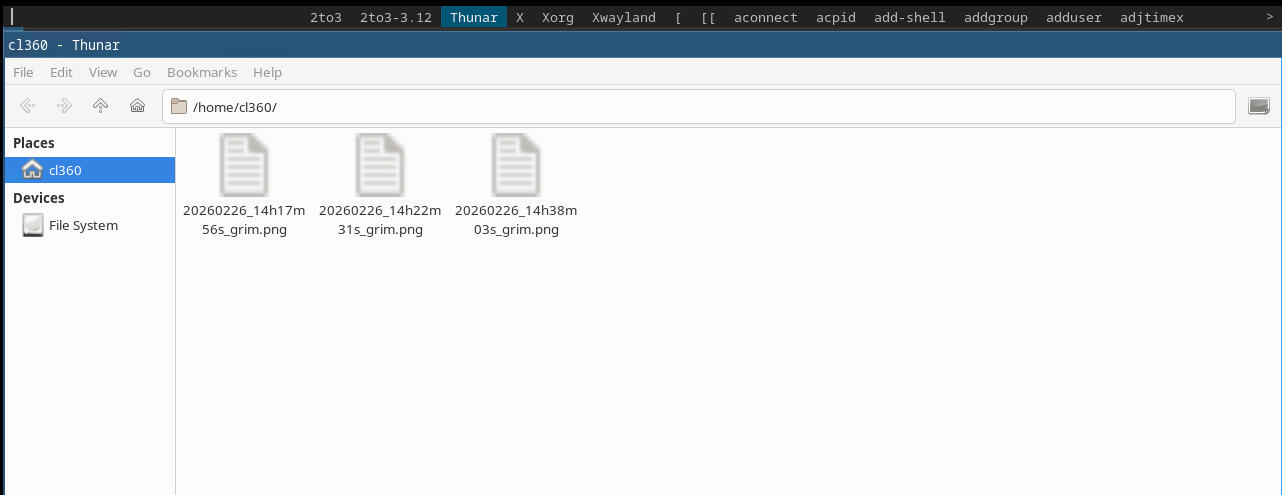Open the Help menu
This screenshot has height=495, width=1282.
(267, 73)
